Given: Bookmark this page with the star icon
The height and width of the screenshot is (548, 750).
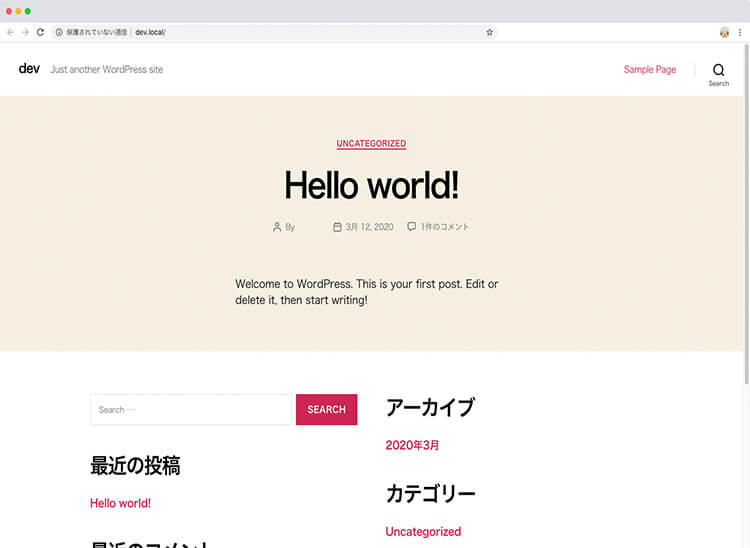Looking at the screenshot, I should pyautogui.click(x=489, y=32).
